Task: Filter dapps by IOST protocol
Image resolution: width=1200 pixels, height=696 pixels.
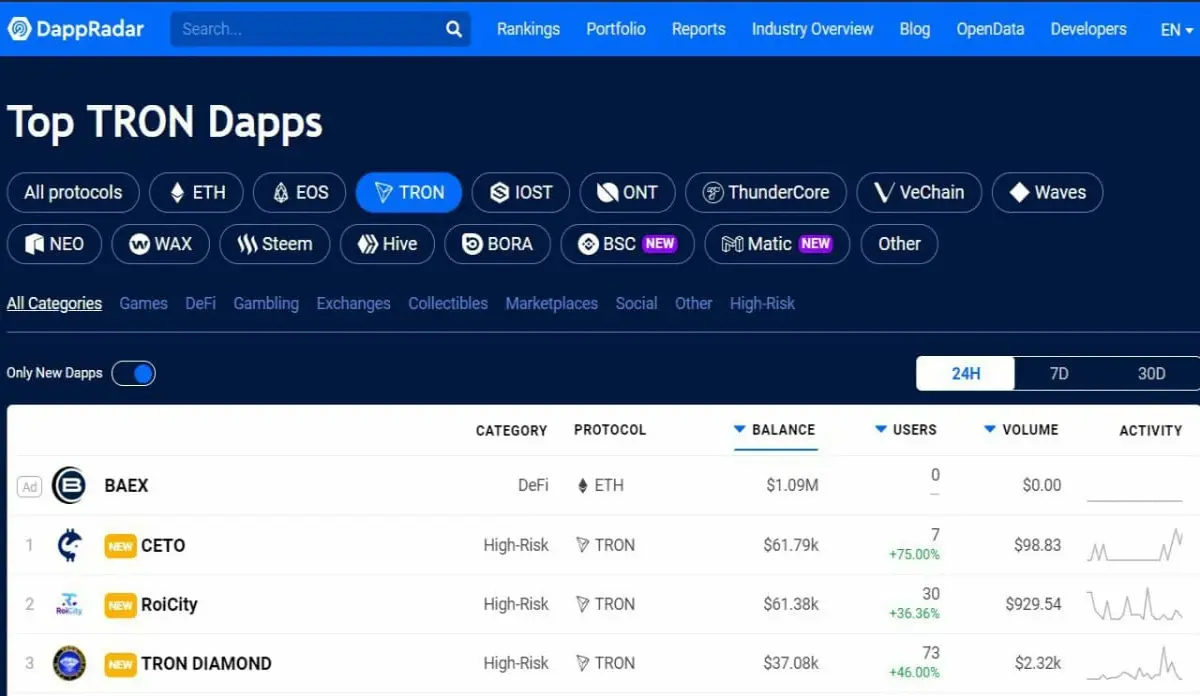Action: [521, 192]
